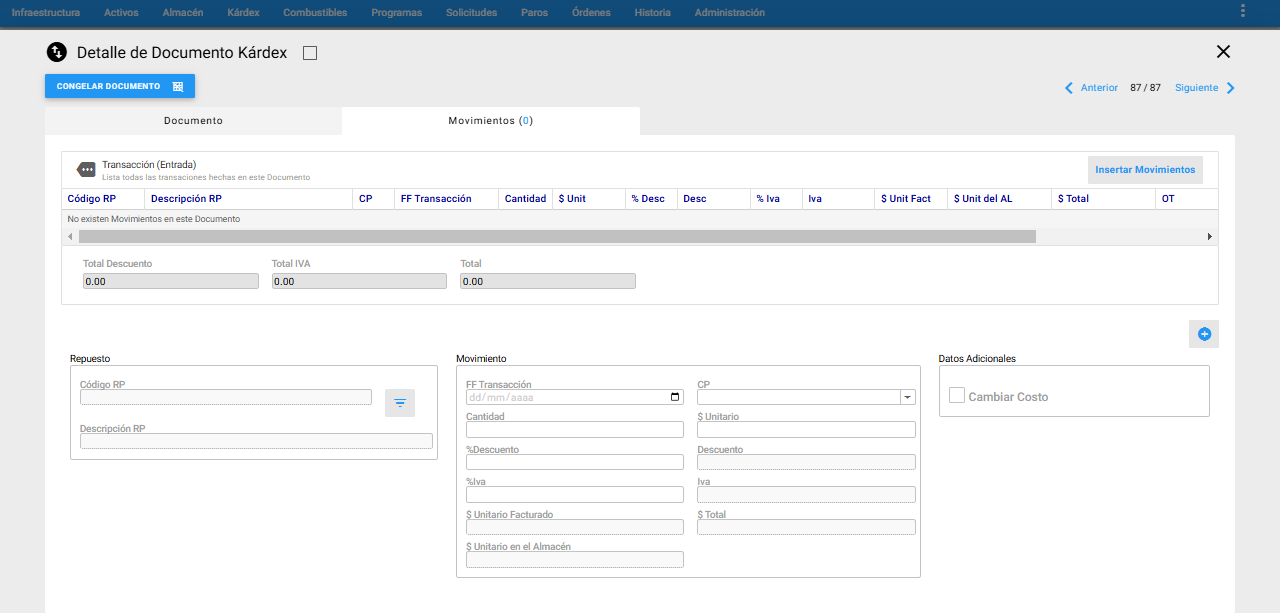Click the %Iva input field
This screenshot has height=613, width=1280.
point(575,495)
